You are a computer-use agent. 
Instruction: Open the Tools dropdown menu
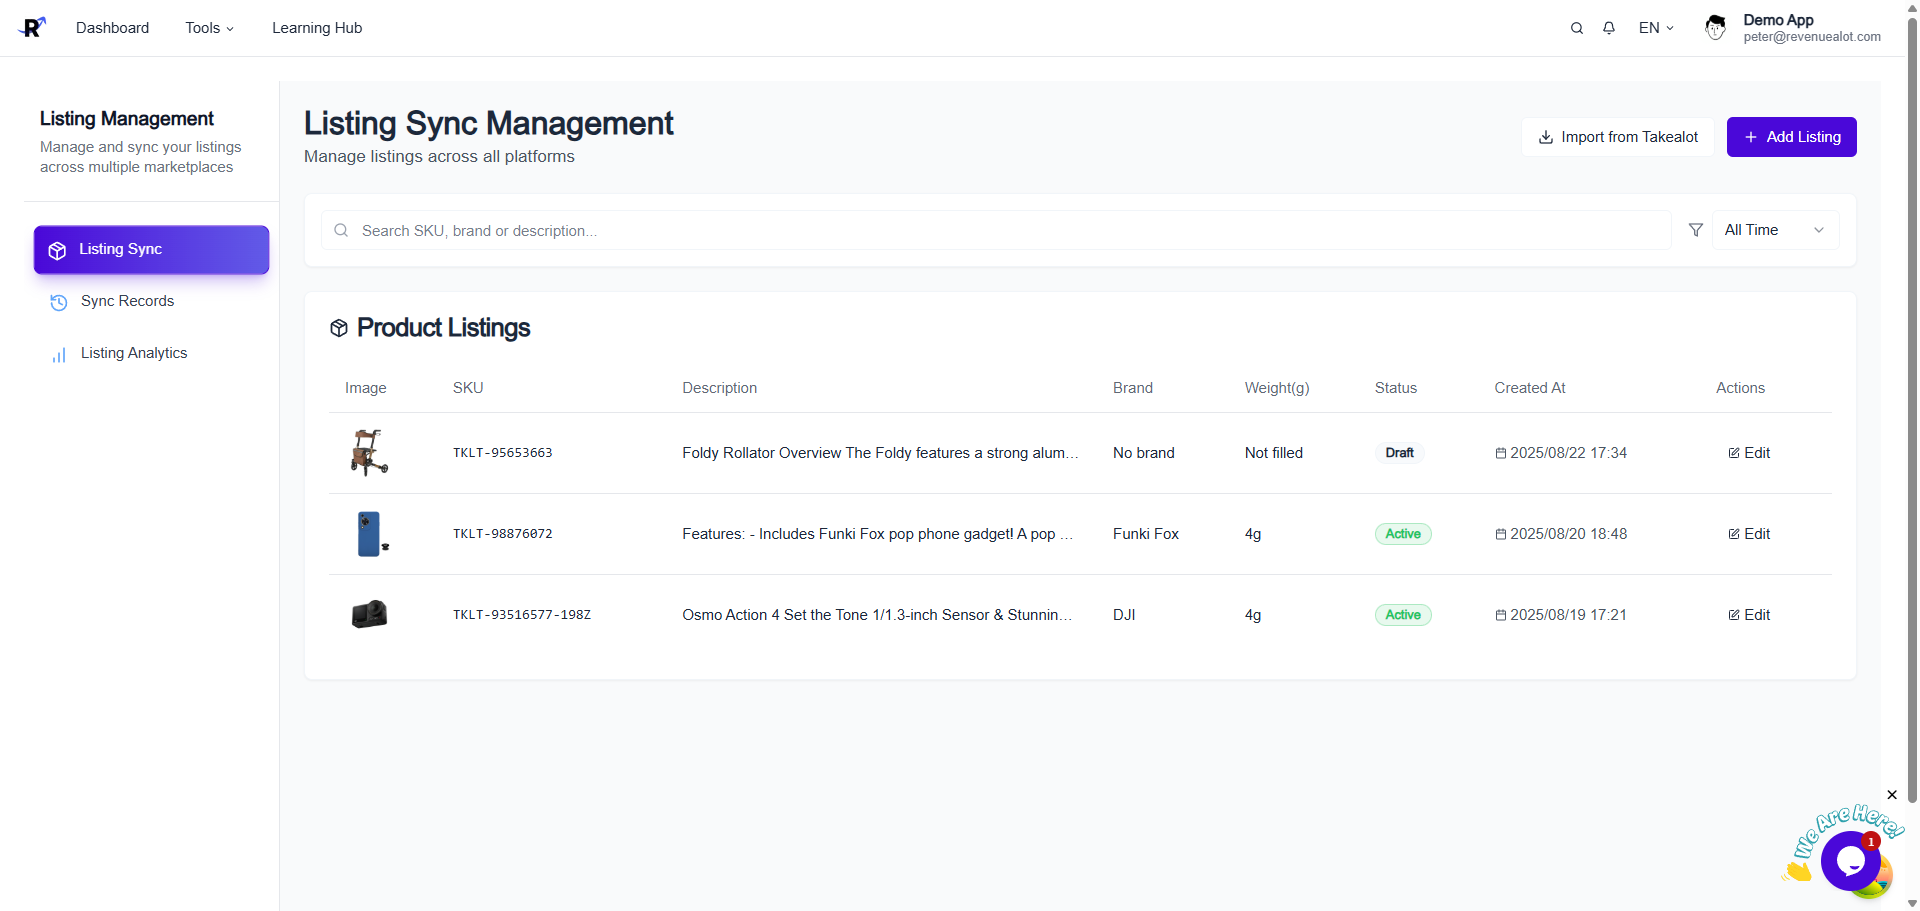point(209,28)
